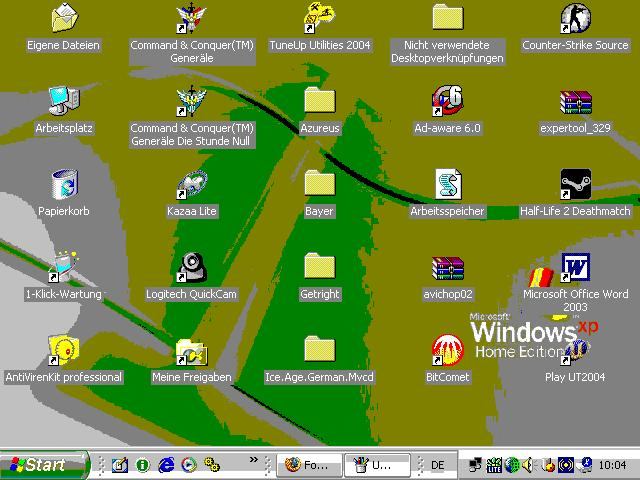640x480 pixels.
Task: Select the expertool_329 archive icon
Action: click(576, 102)
